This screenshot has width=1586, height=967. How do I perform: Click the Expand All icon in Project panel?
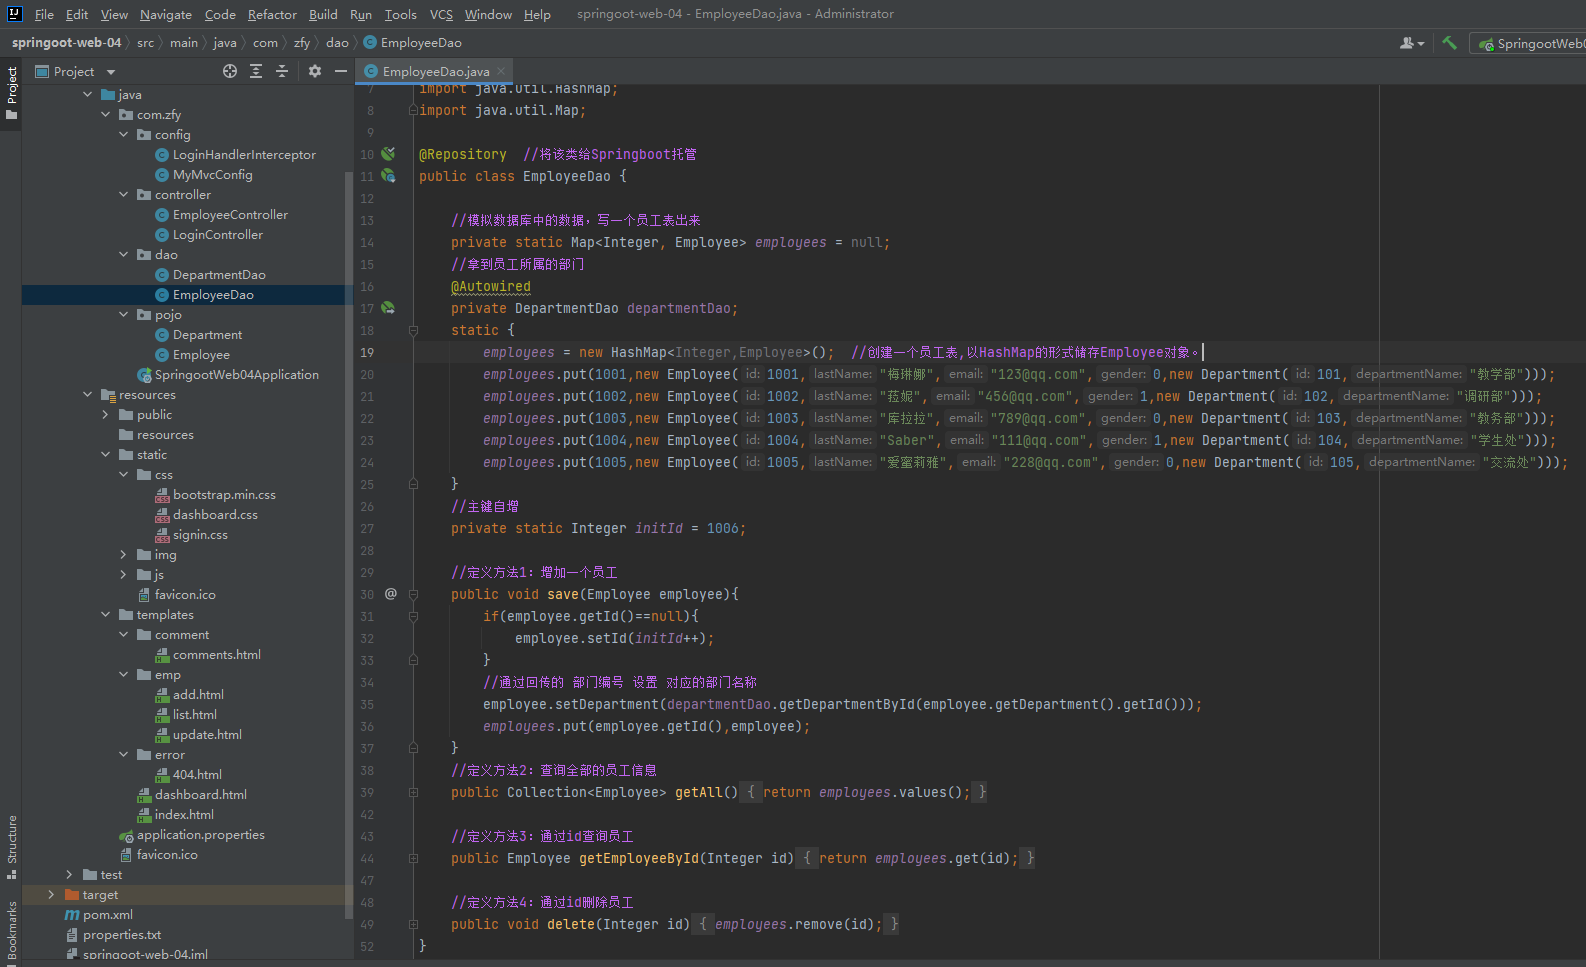pos(256,71)
